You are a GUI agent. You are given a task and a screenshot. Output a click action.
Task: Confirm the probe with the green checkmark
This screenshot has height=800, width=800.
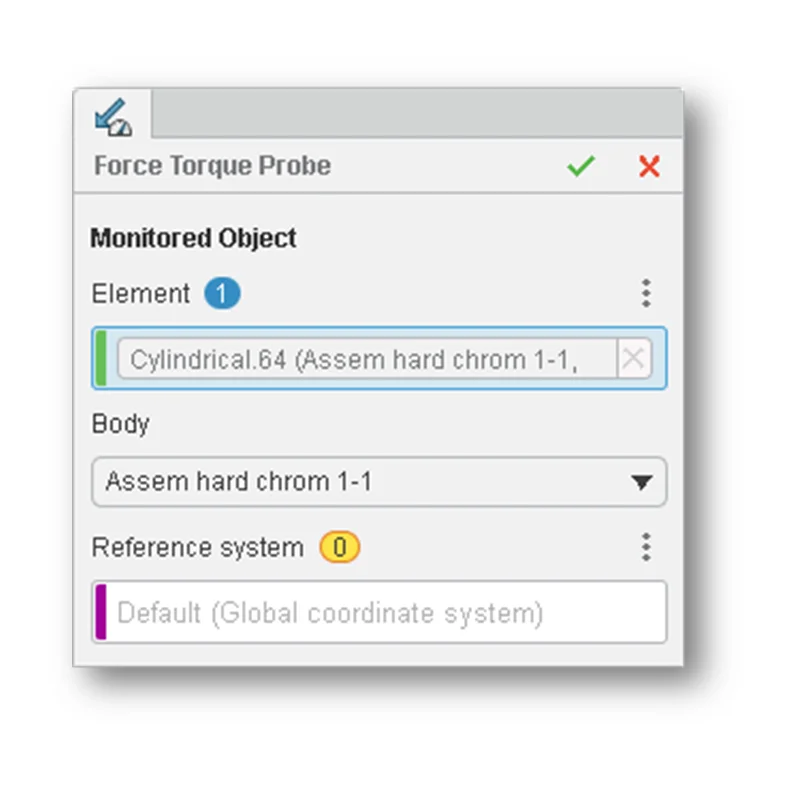580,166
